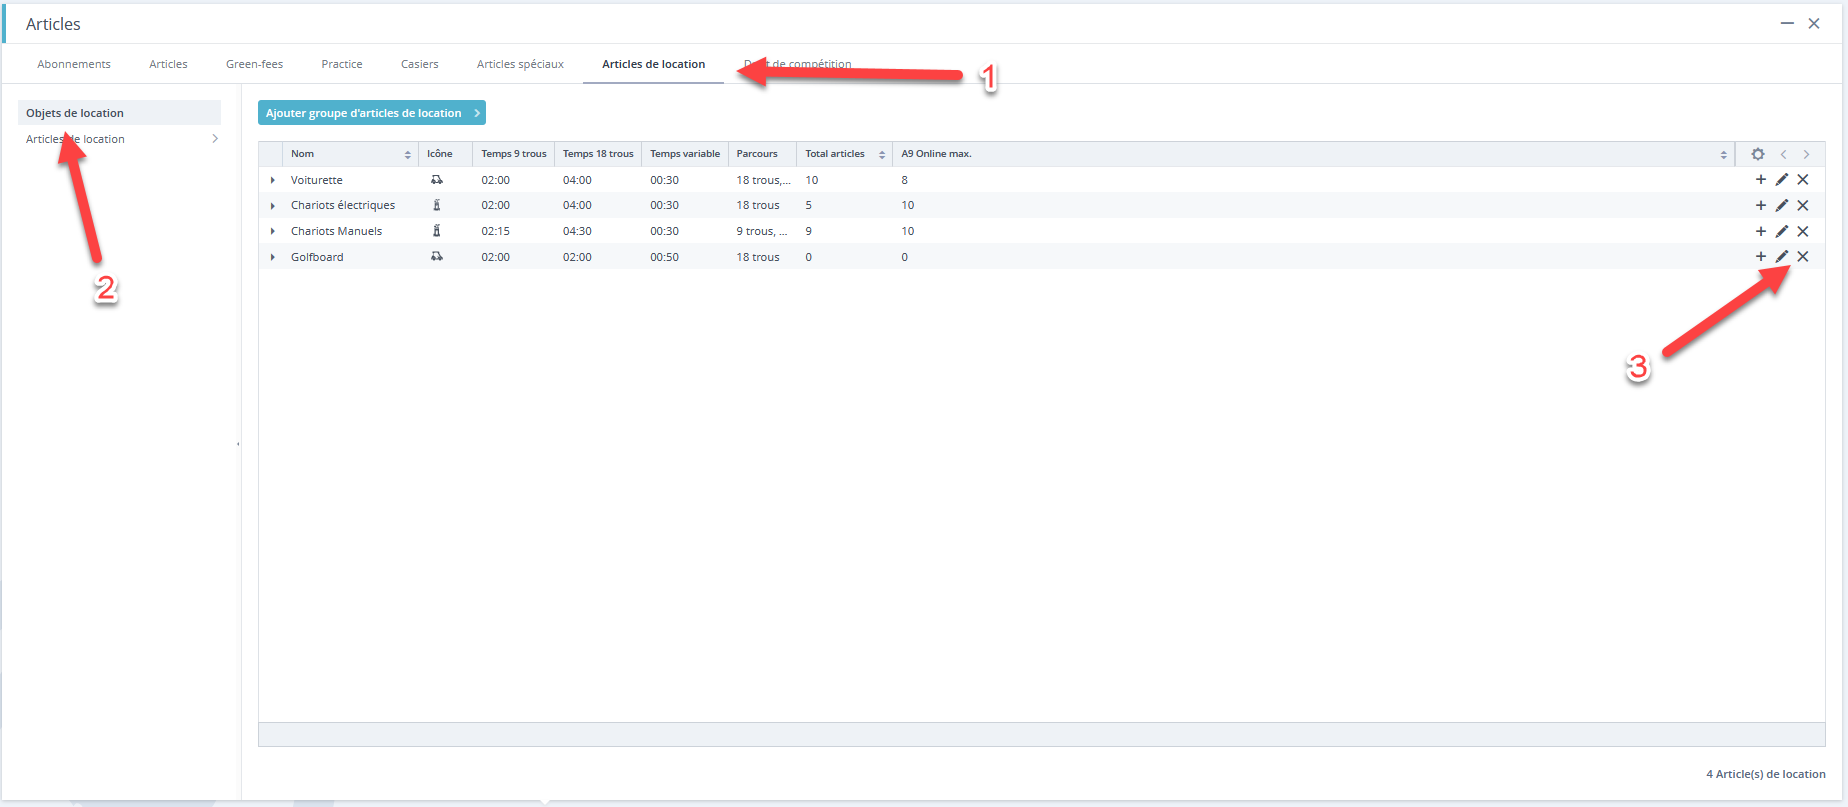Click Ajouter groupe d'articles de location
1848x807 pixels.
click(x=372, y=113)
